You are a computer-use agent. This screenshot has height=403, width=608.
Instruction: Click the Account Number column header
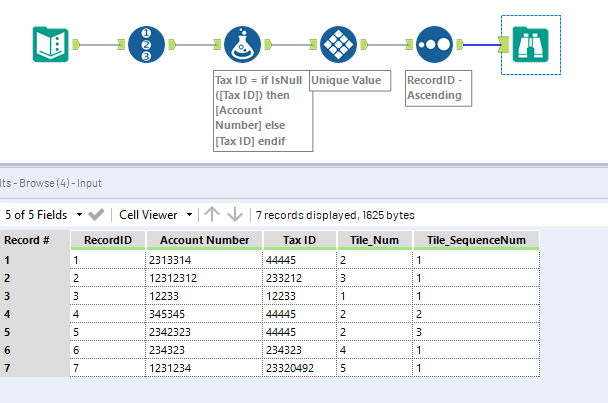[x=204, y=240]
